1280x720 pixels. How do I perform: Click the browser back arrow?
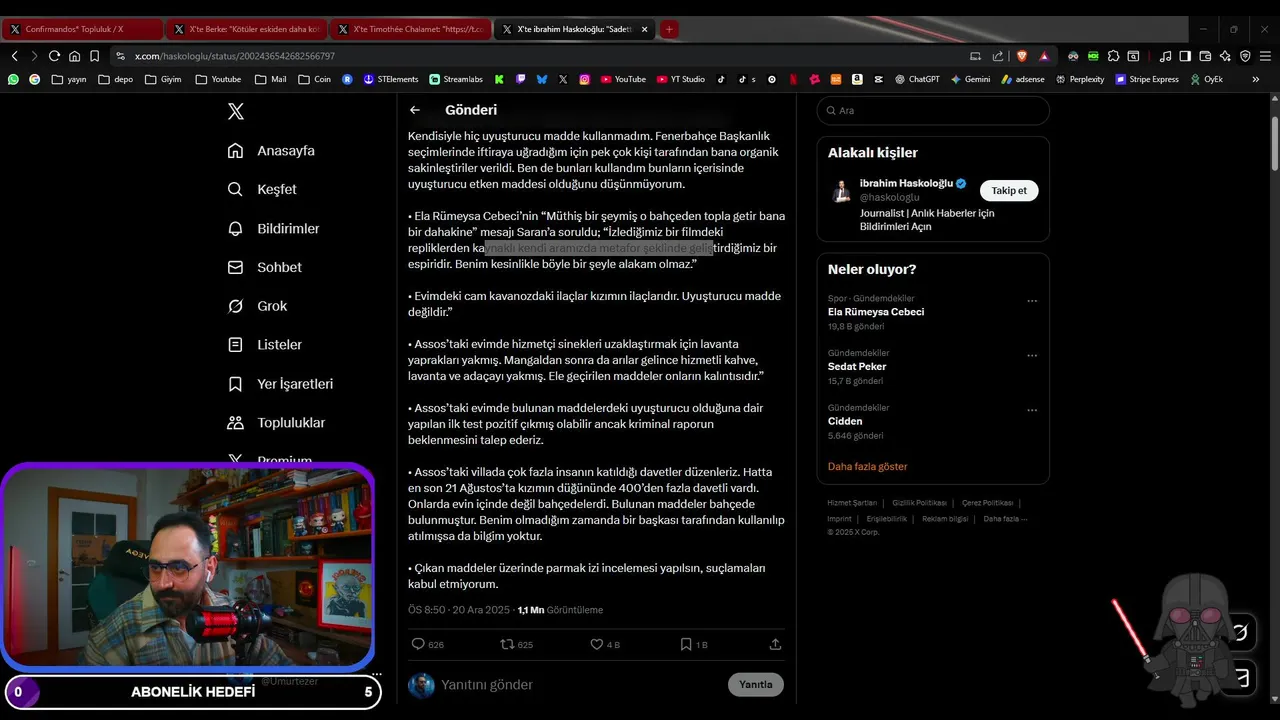pyautogui.click(x=14, y=56)
